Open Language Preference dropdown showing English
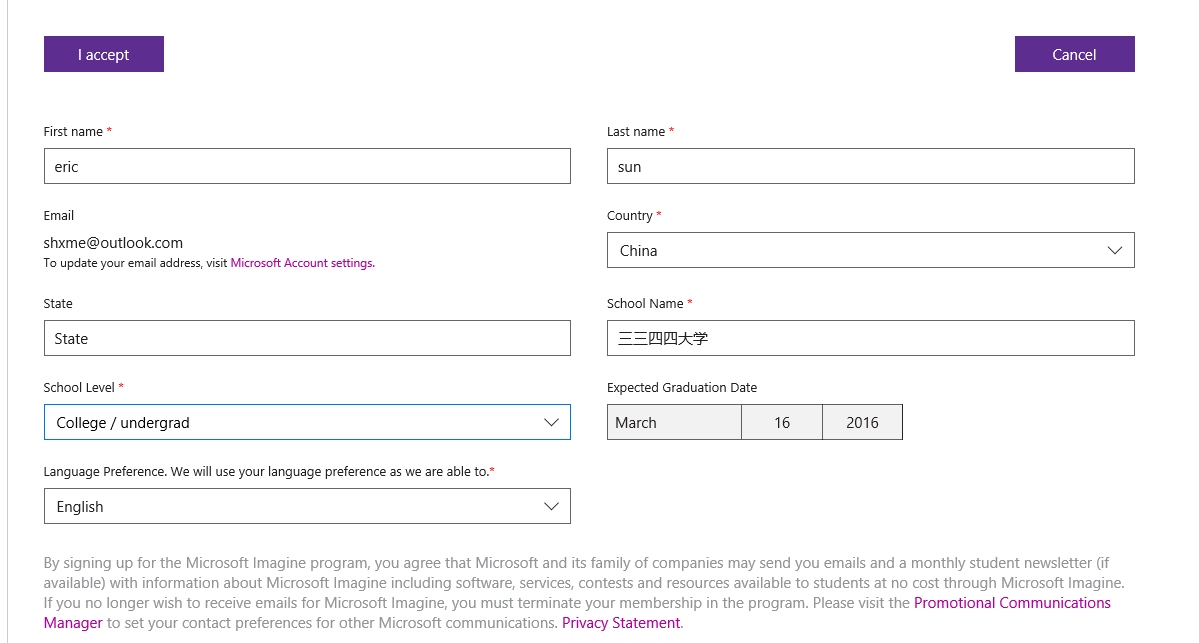Viewport: 1199px width, 643px height. (x=307, y=506)
